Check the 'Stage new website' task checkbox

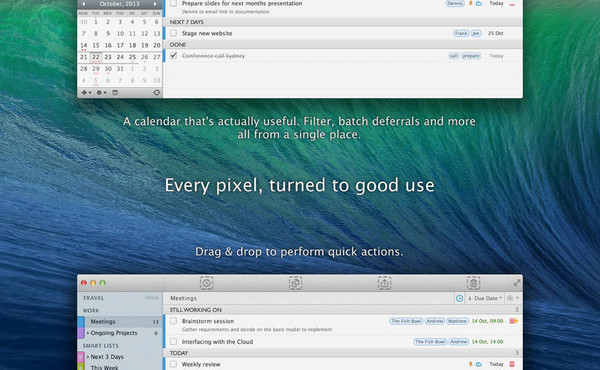pos(173,33)
